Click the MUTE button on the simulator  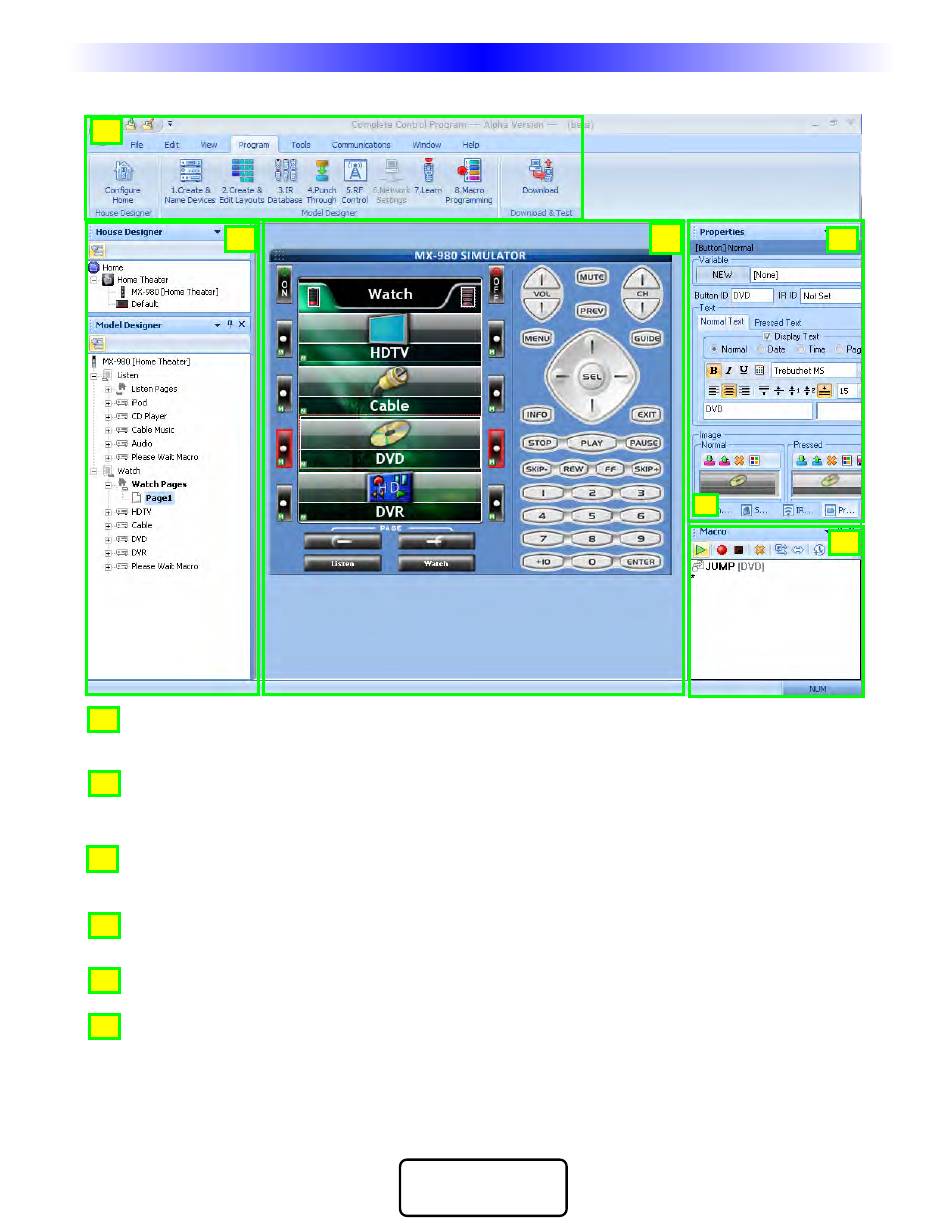pyautogui.click(x=590, y=276)
